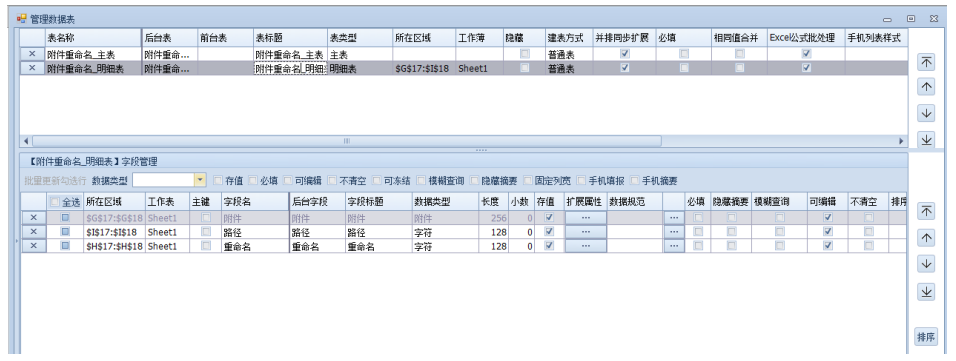Check the 全选 select-all checkbox
Screen dimensions: 956x361
tap(55, 202)
